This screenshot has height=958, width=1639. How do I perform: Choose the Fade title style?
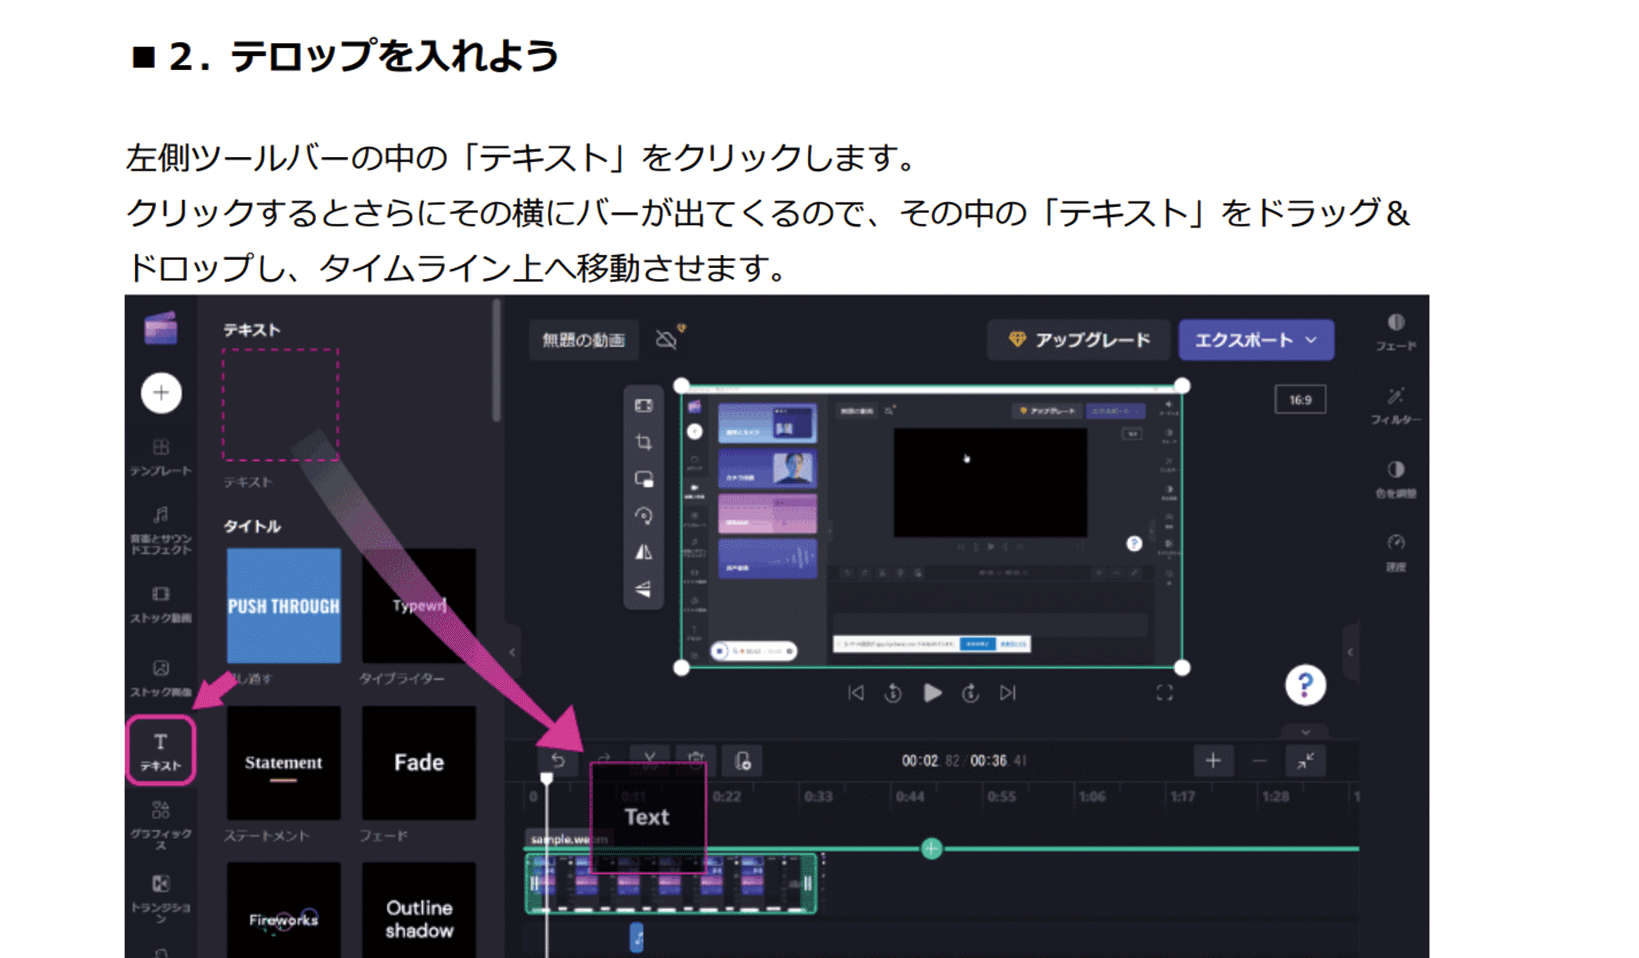pos(418,762)
